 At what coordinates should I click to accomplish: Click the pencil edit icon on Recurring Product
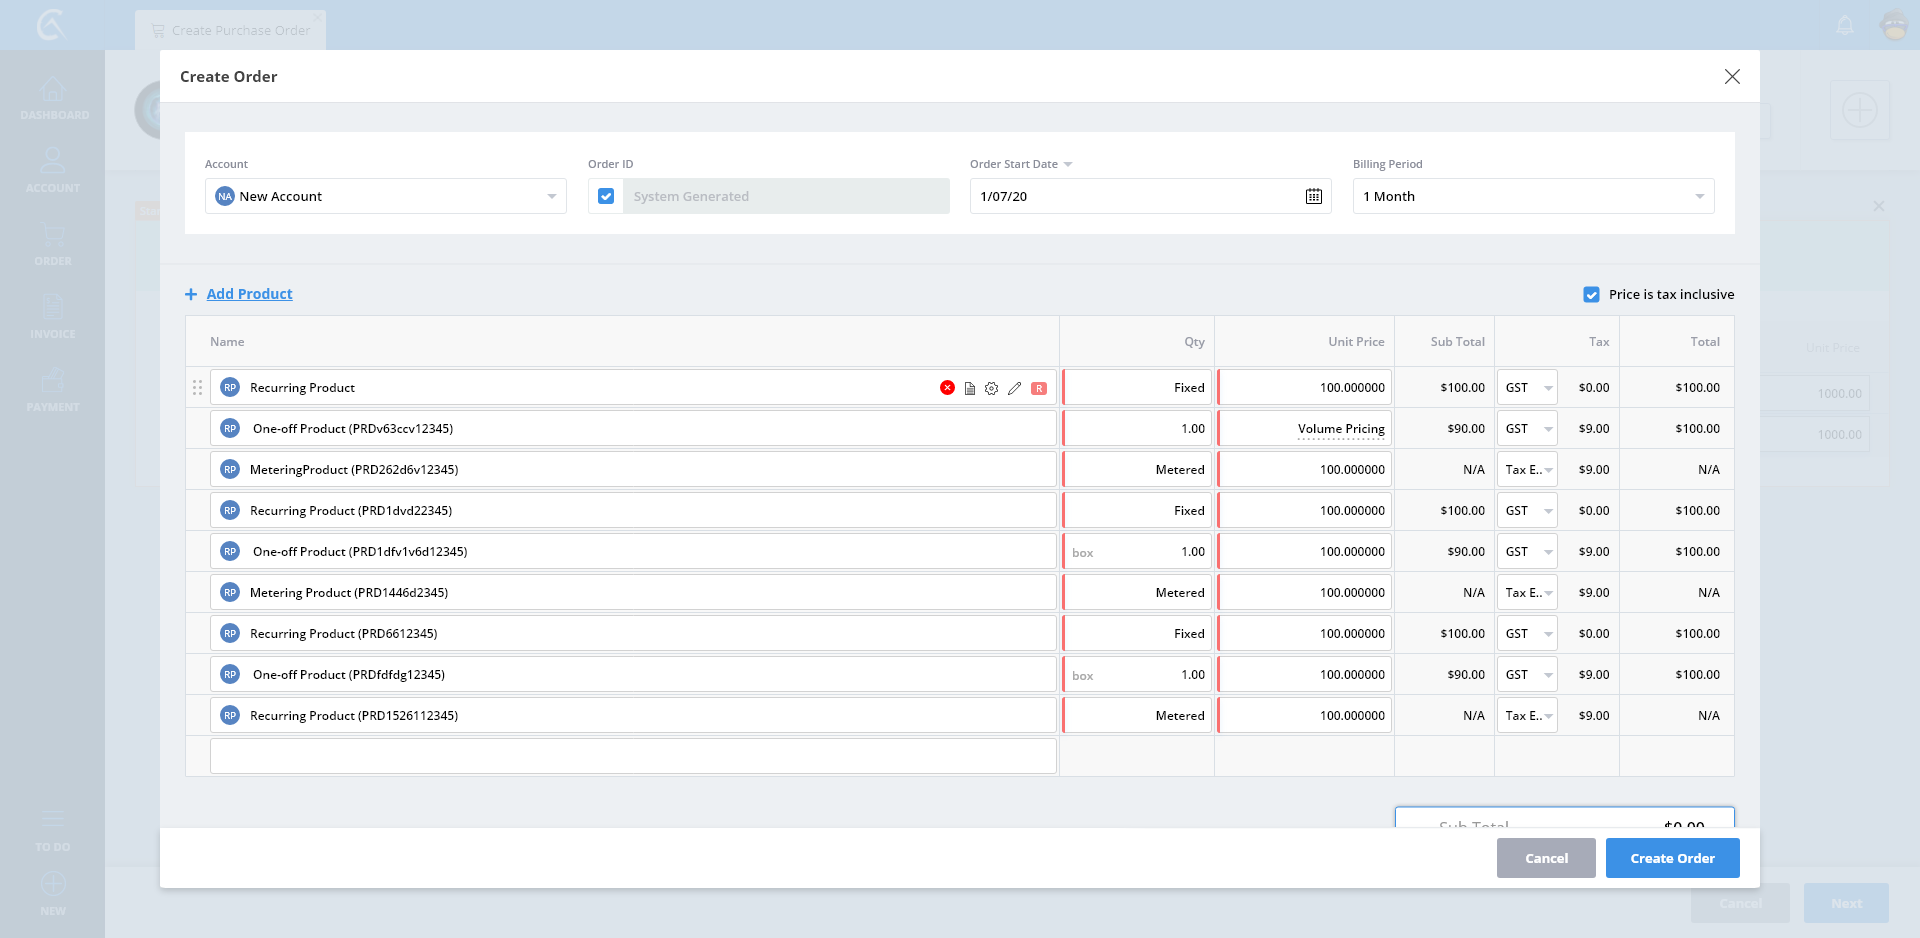pos(1014,388)
